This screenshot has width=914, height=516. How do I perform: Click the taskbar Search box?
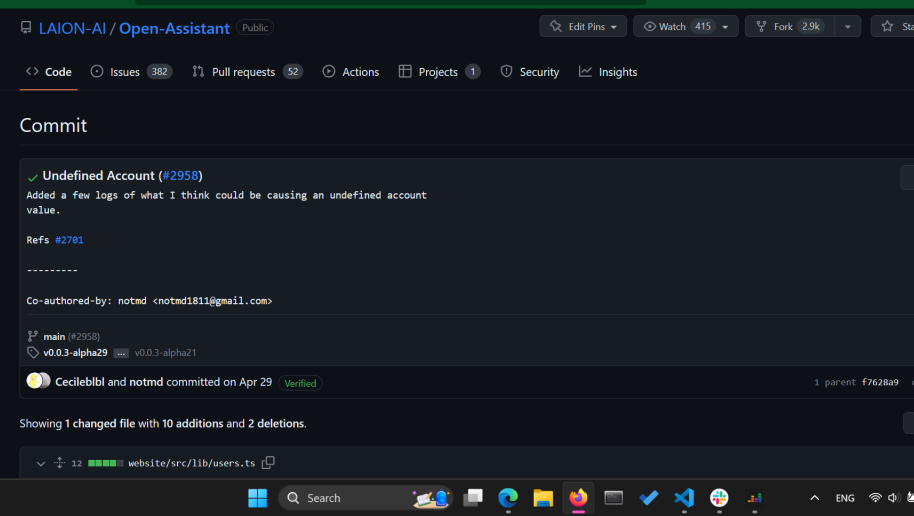point(365,498)
